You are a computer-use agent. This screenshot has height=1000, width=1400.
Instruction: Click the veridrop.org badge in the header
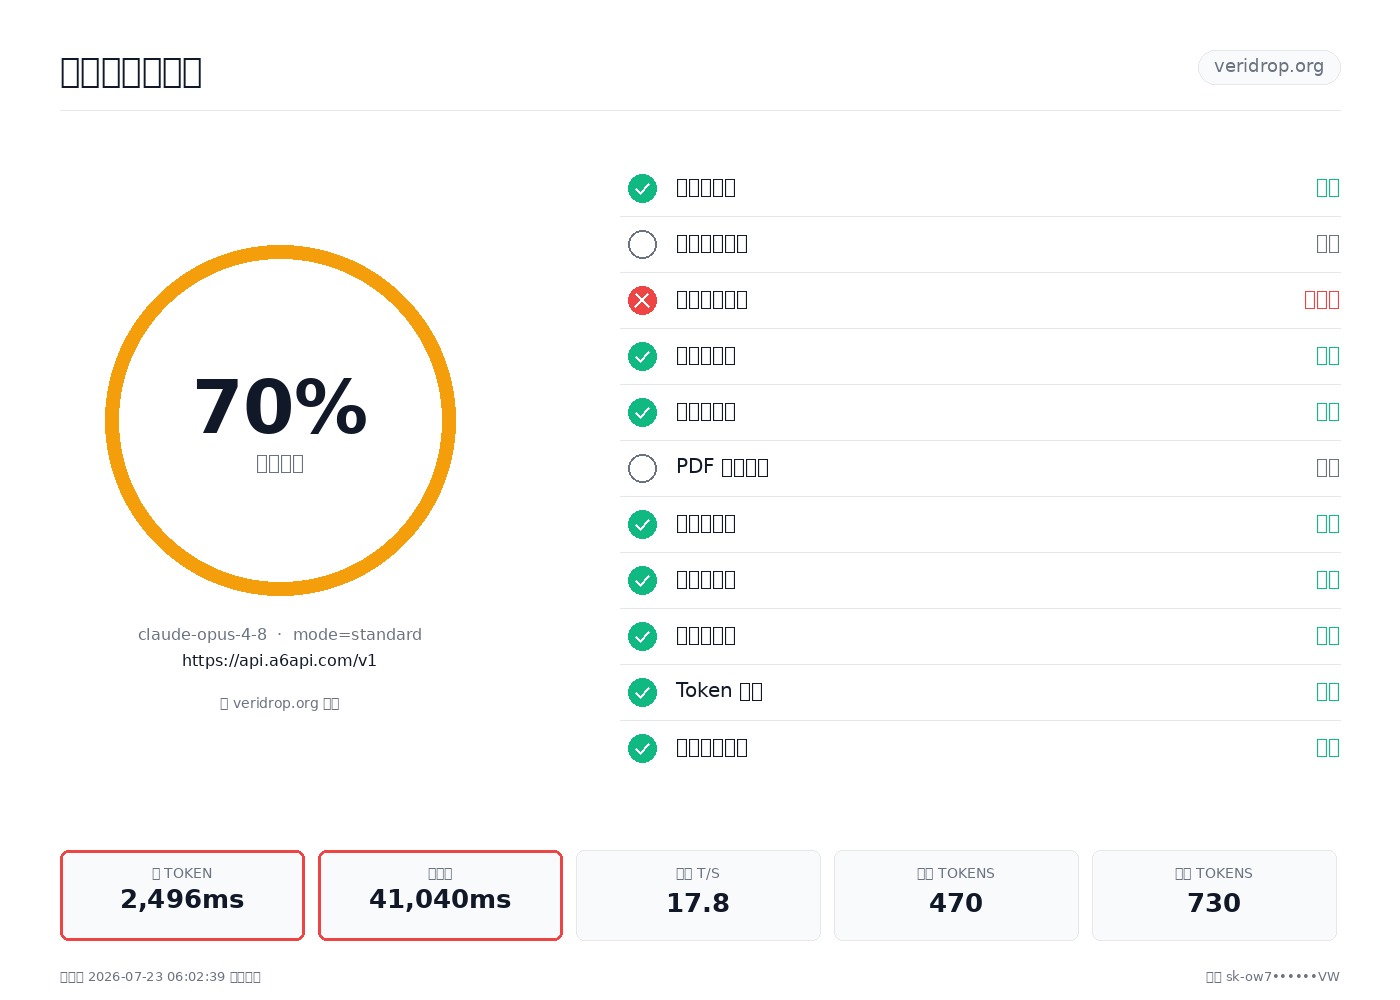(x=1269, y=67)
